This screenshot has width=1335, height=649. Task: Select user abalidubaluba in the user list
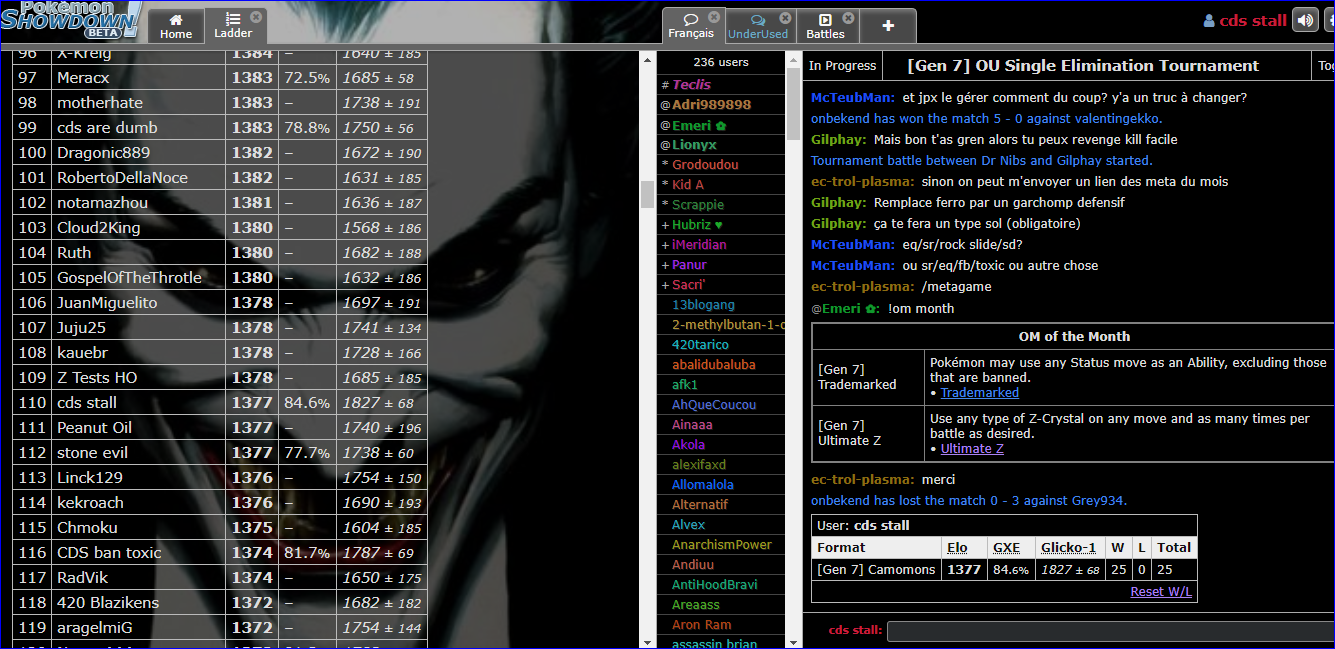720,365
